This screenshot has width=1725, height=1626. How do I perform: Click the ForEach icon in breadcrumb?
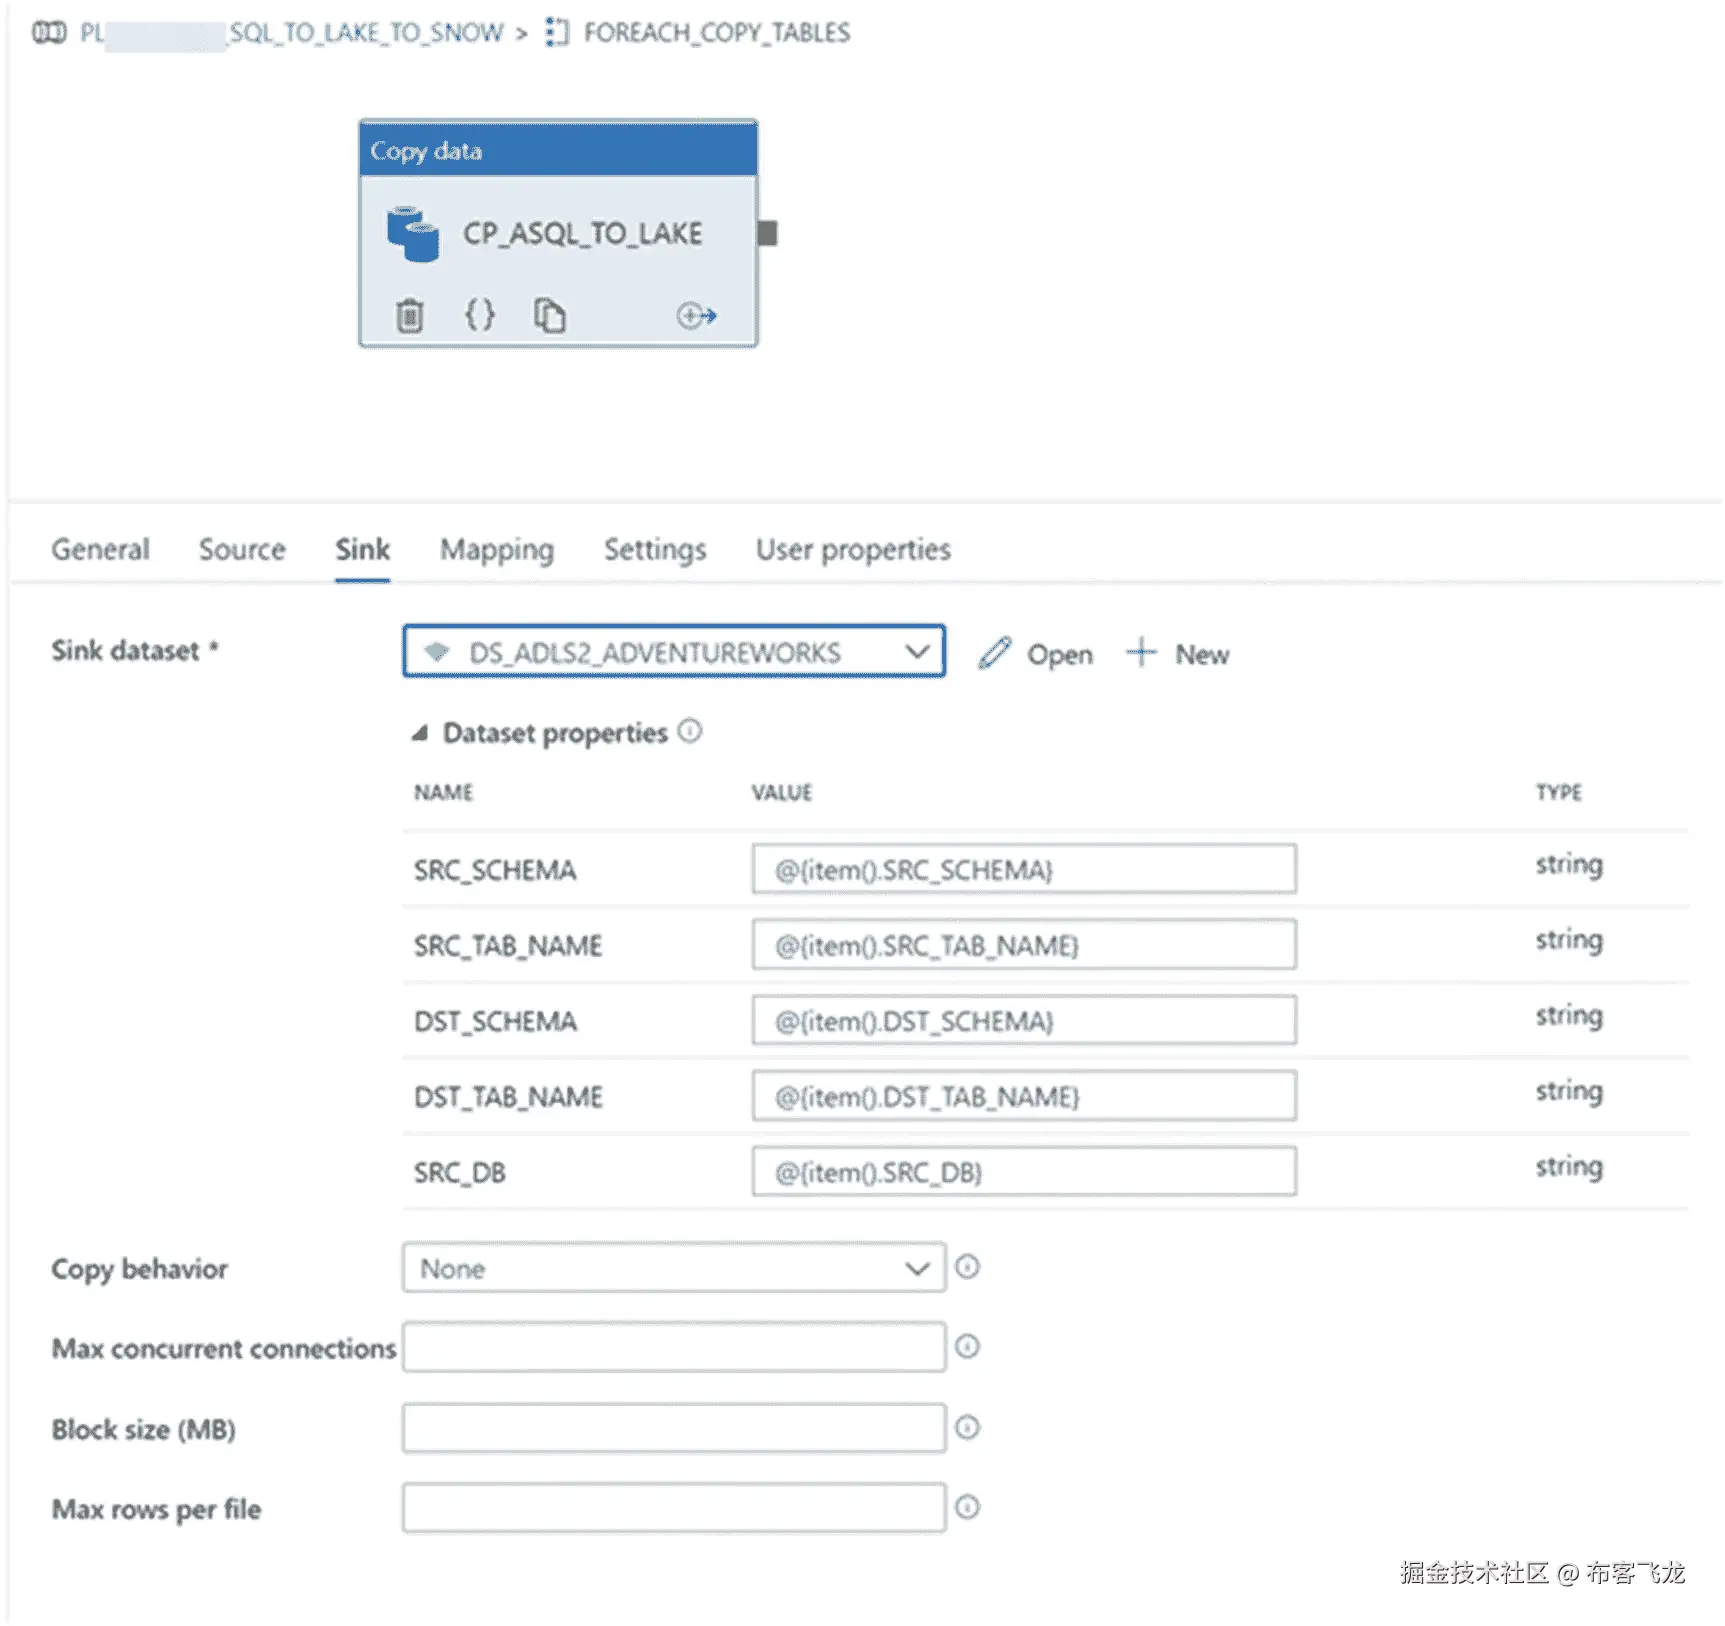coord(557,33)
